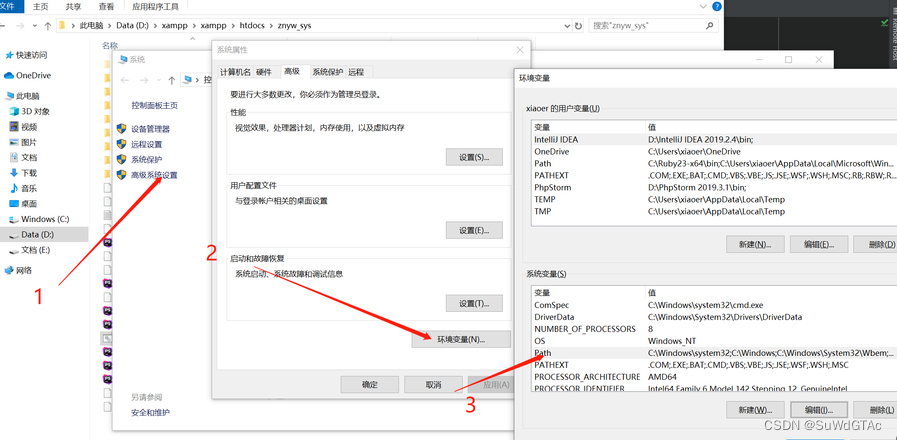Click 控制面板主页 link in System window
Image resolution: width=897 pixels, height=440 pixels.
[154, 105]
